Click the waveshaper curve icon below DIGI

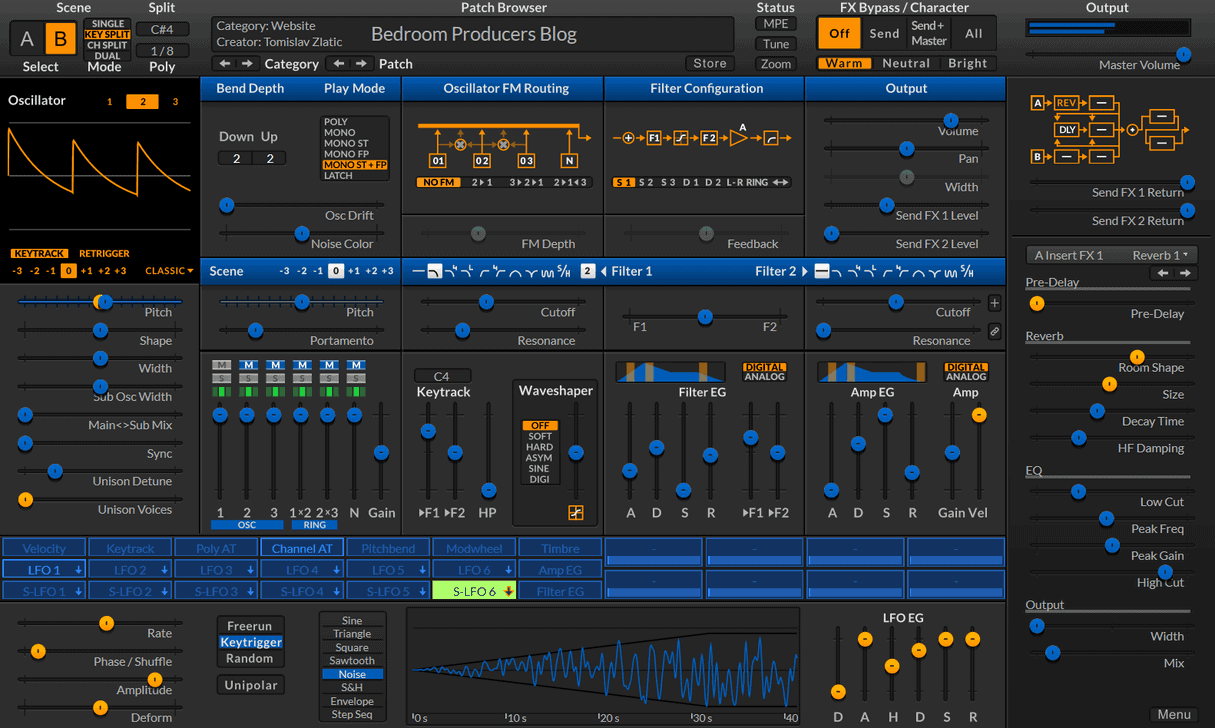pyautogui.click(x=576, y=513)
